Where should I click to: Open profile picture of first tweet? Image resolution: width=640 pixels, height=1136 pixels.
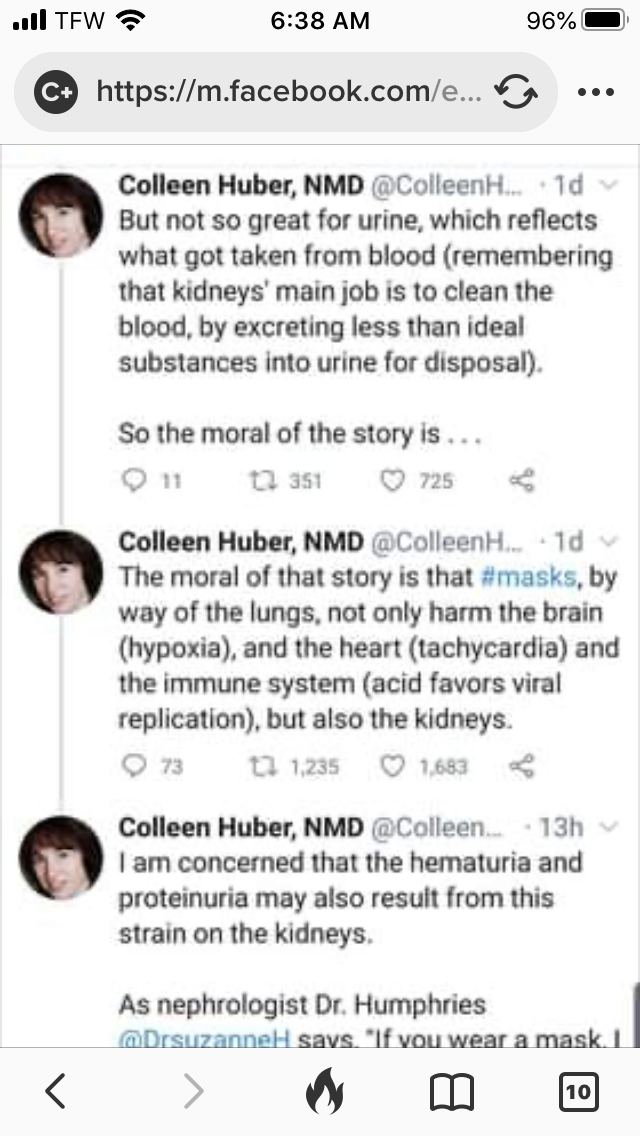tap(62, 215)
